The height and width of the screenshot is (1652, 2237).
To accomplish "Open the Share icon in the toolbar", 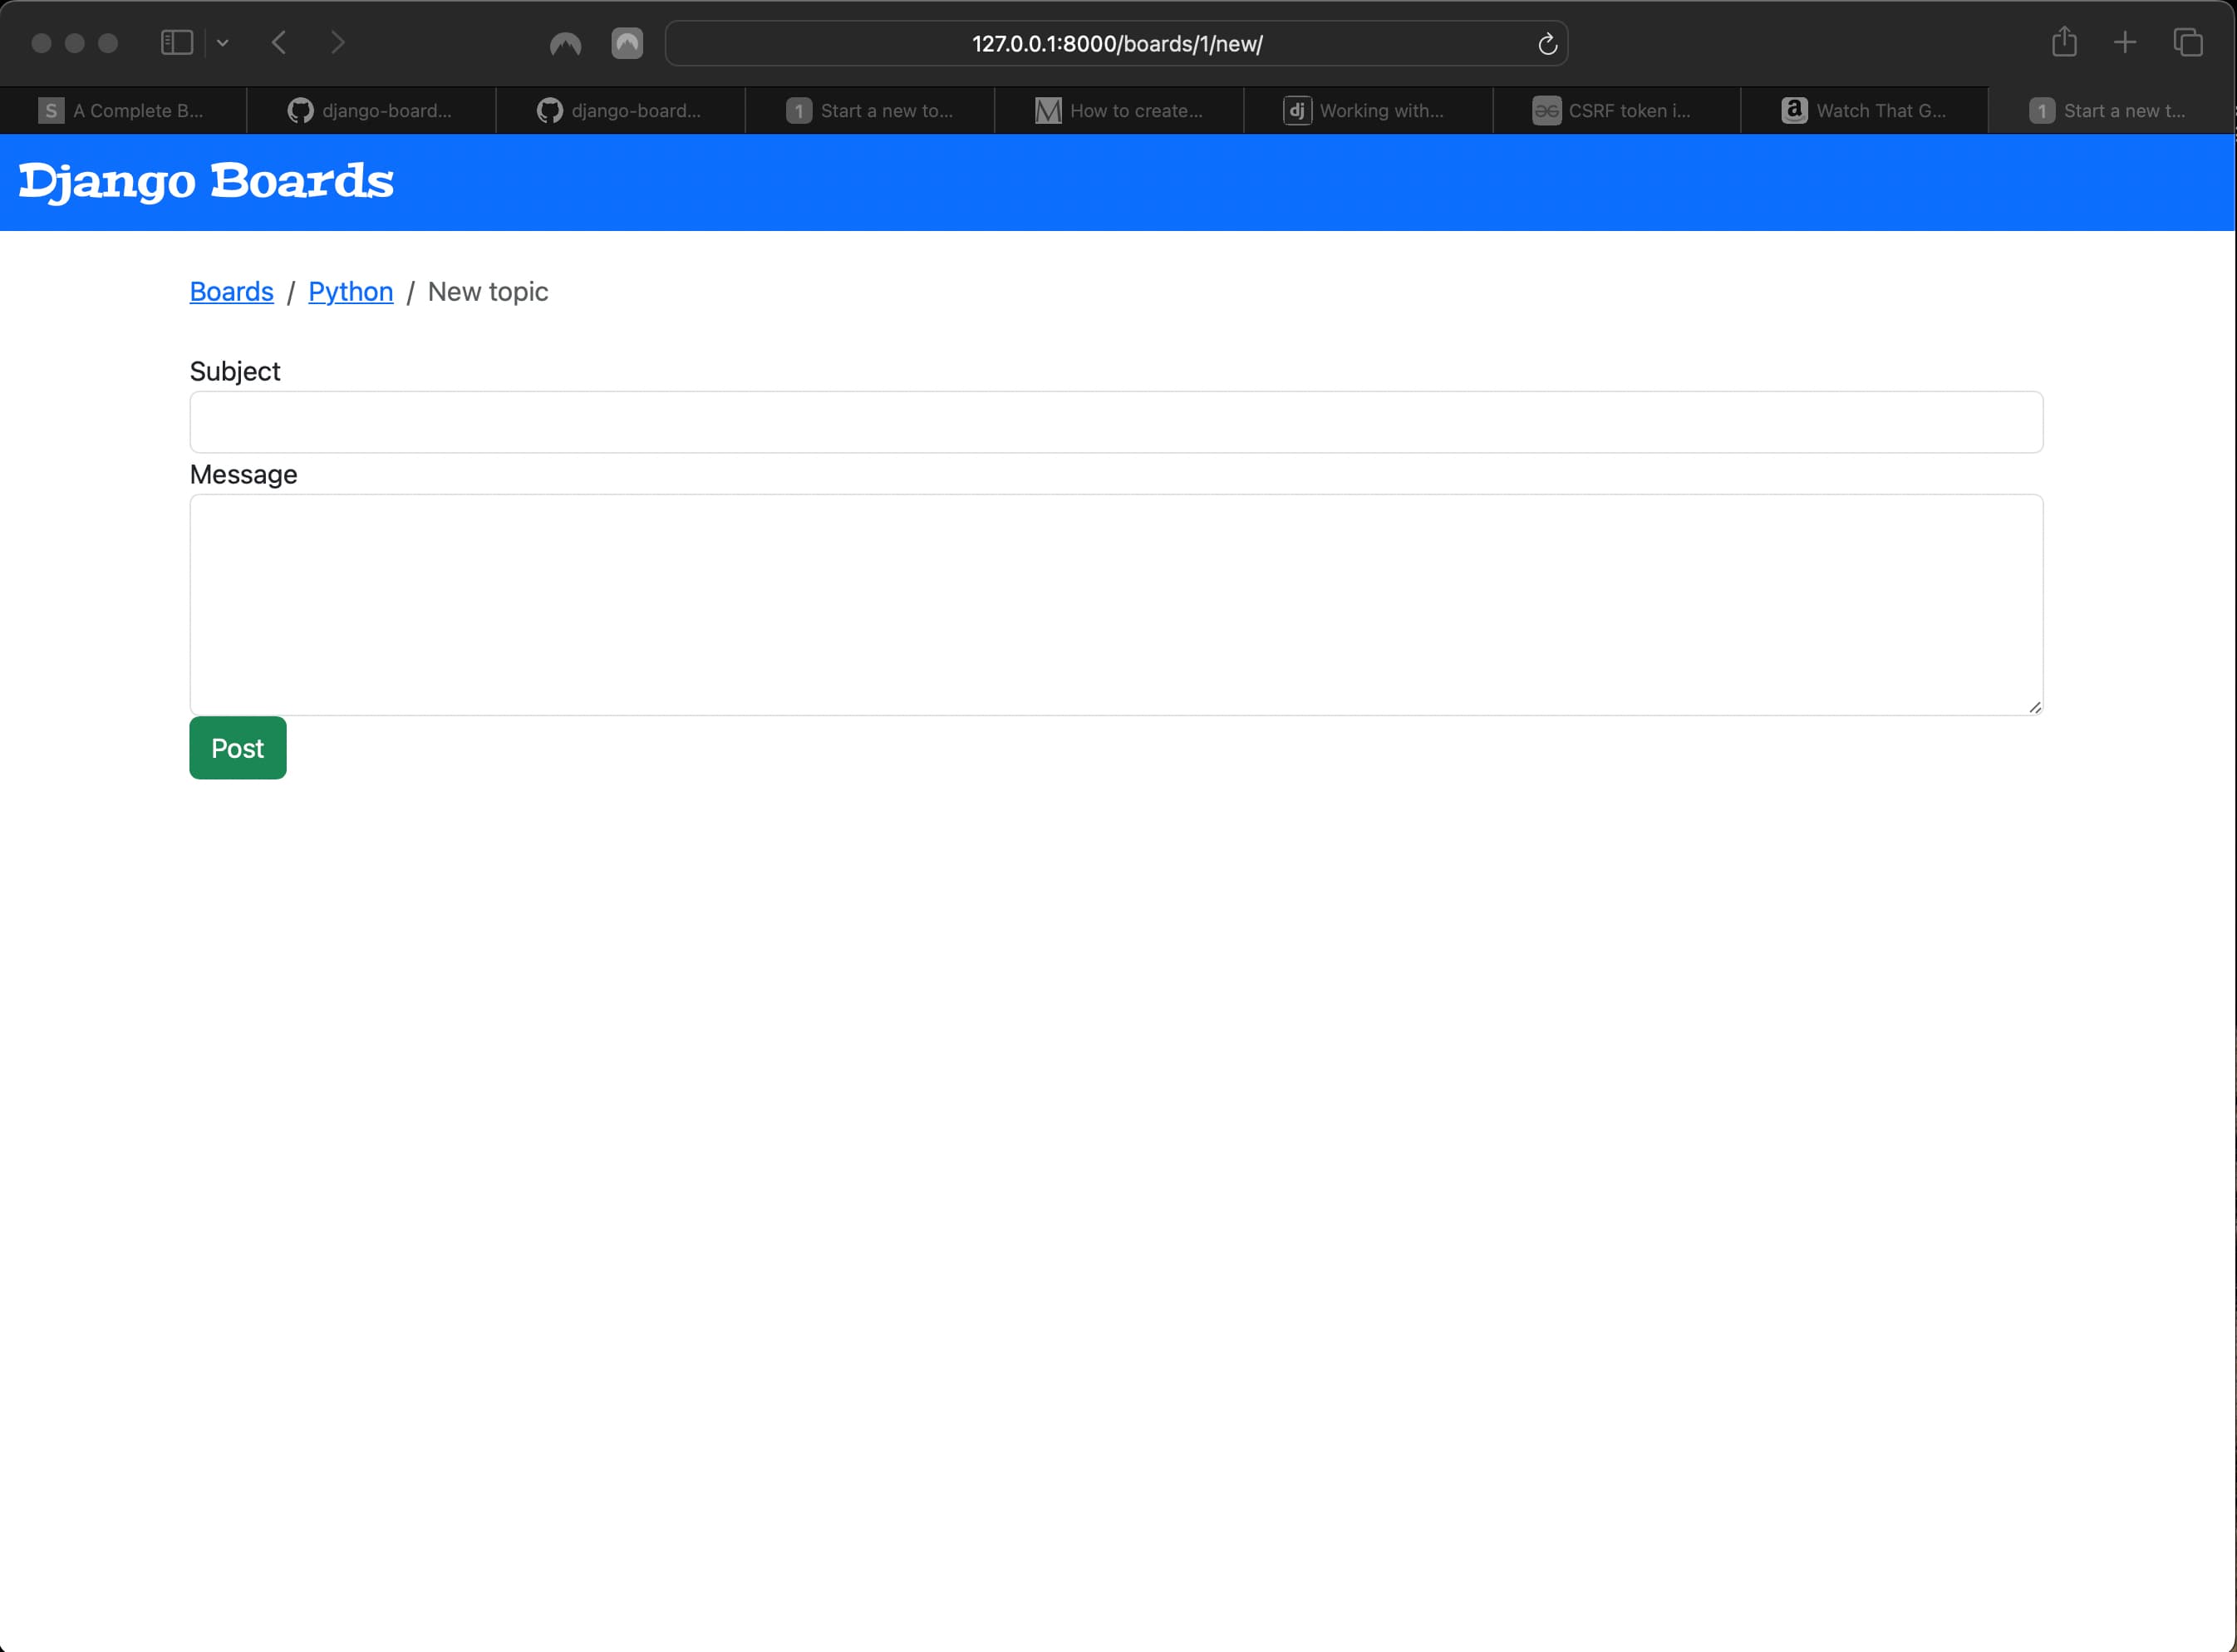I will (x=2065, y=42).
